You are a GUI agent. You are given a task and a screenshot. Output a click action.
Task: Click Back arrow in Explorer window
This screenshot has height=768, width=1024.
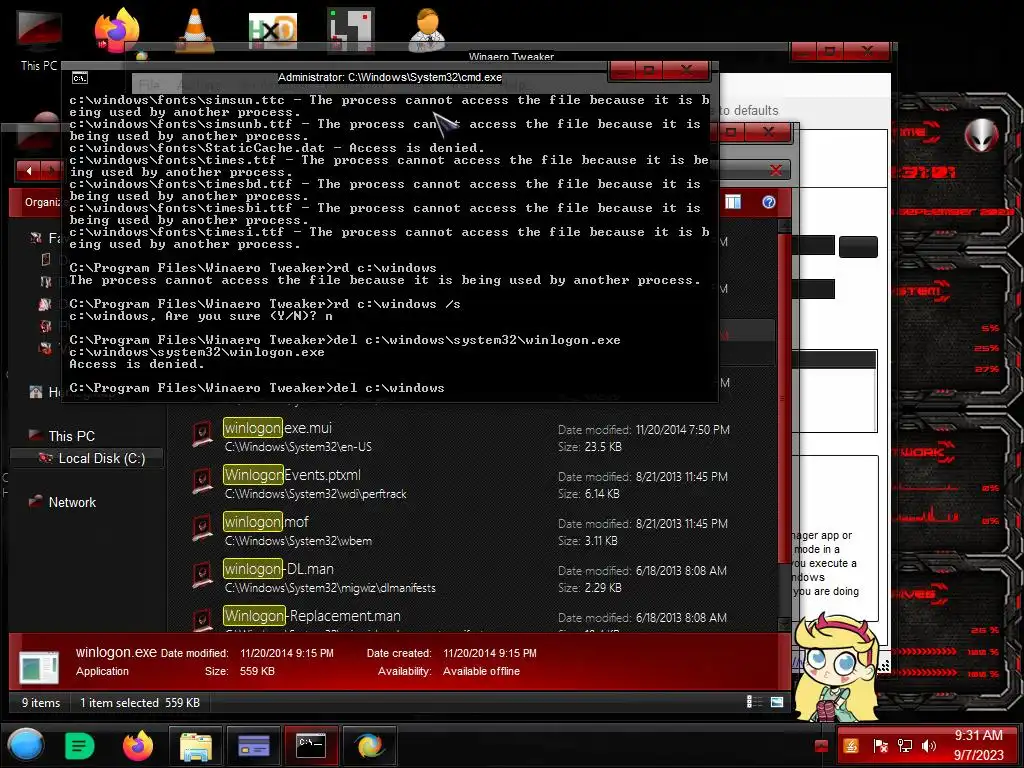click(x=29, y=170)
